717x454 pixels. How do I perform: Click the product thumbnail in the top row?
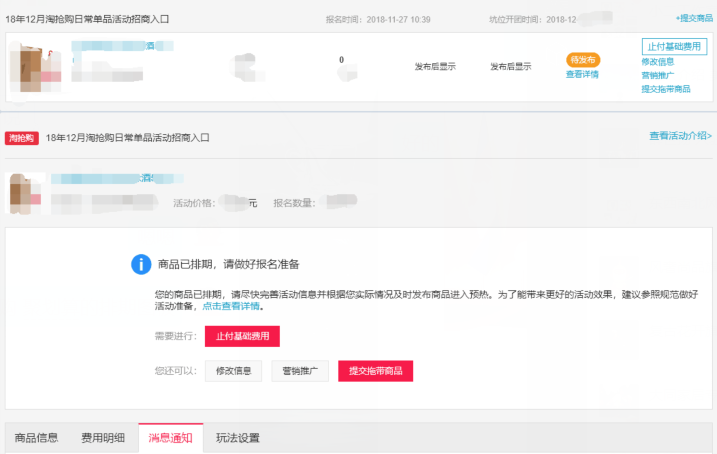[x=36, y=68]
